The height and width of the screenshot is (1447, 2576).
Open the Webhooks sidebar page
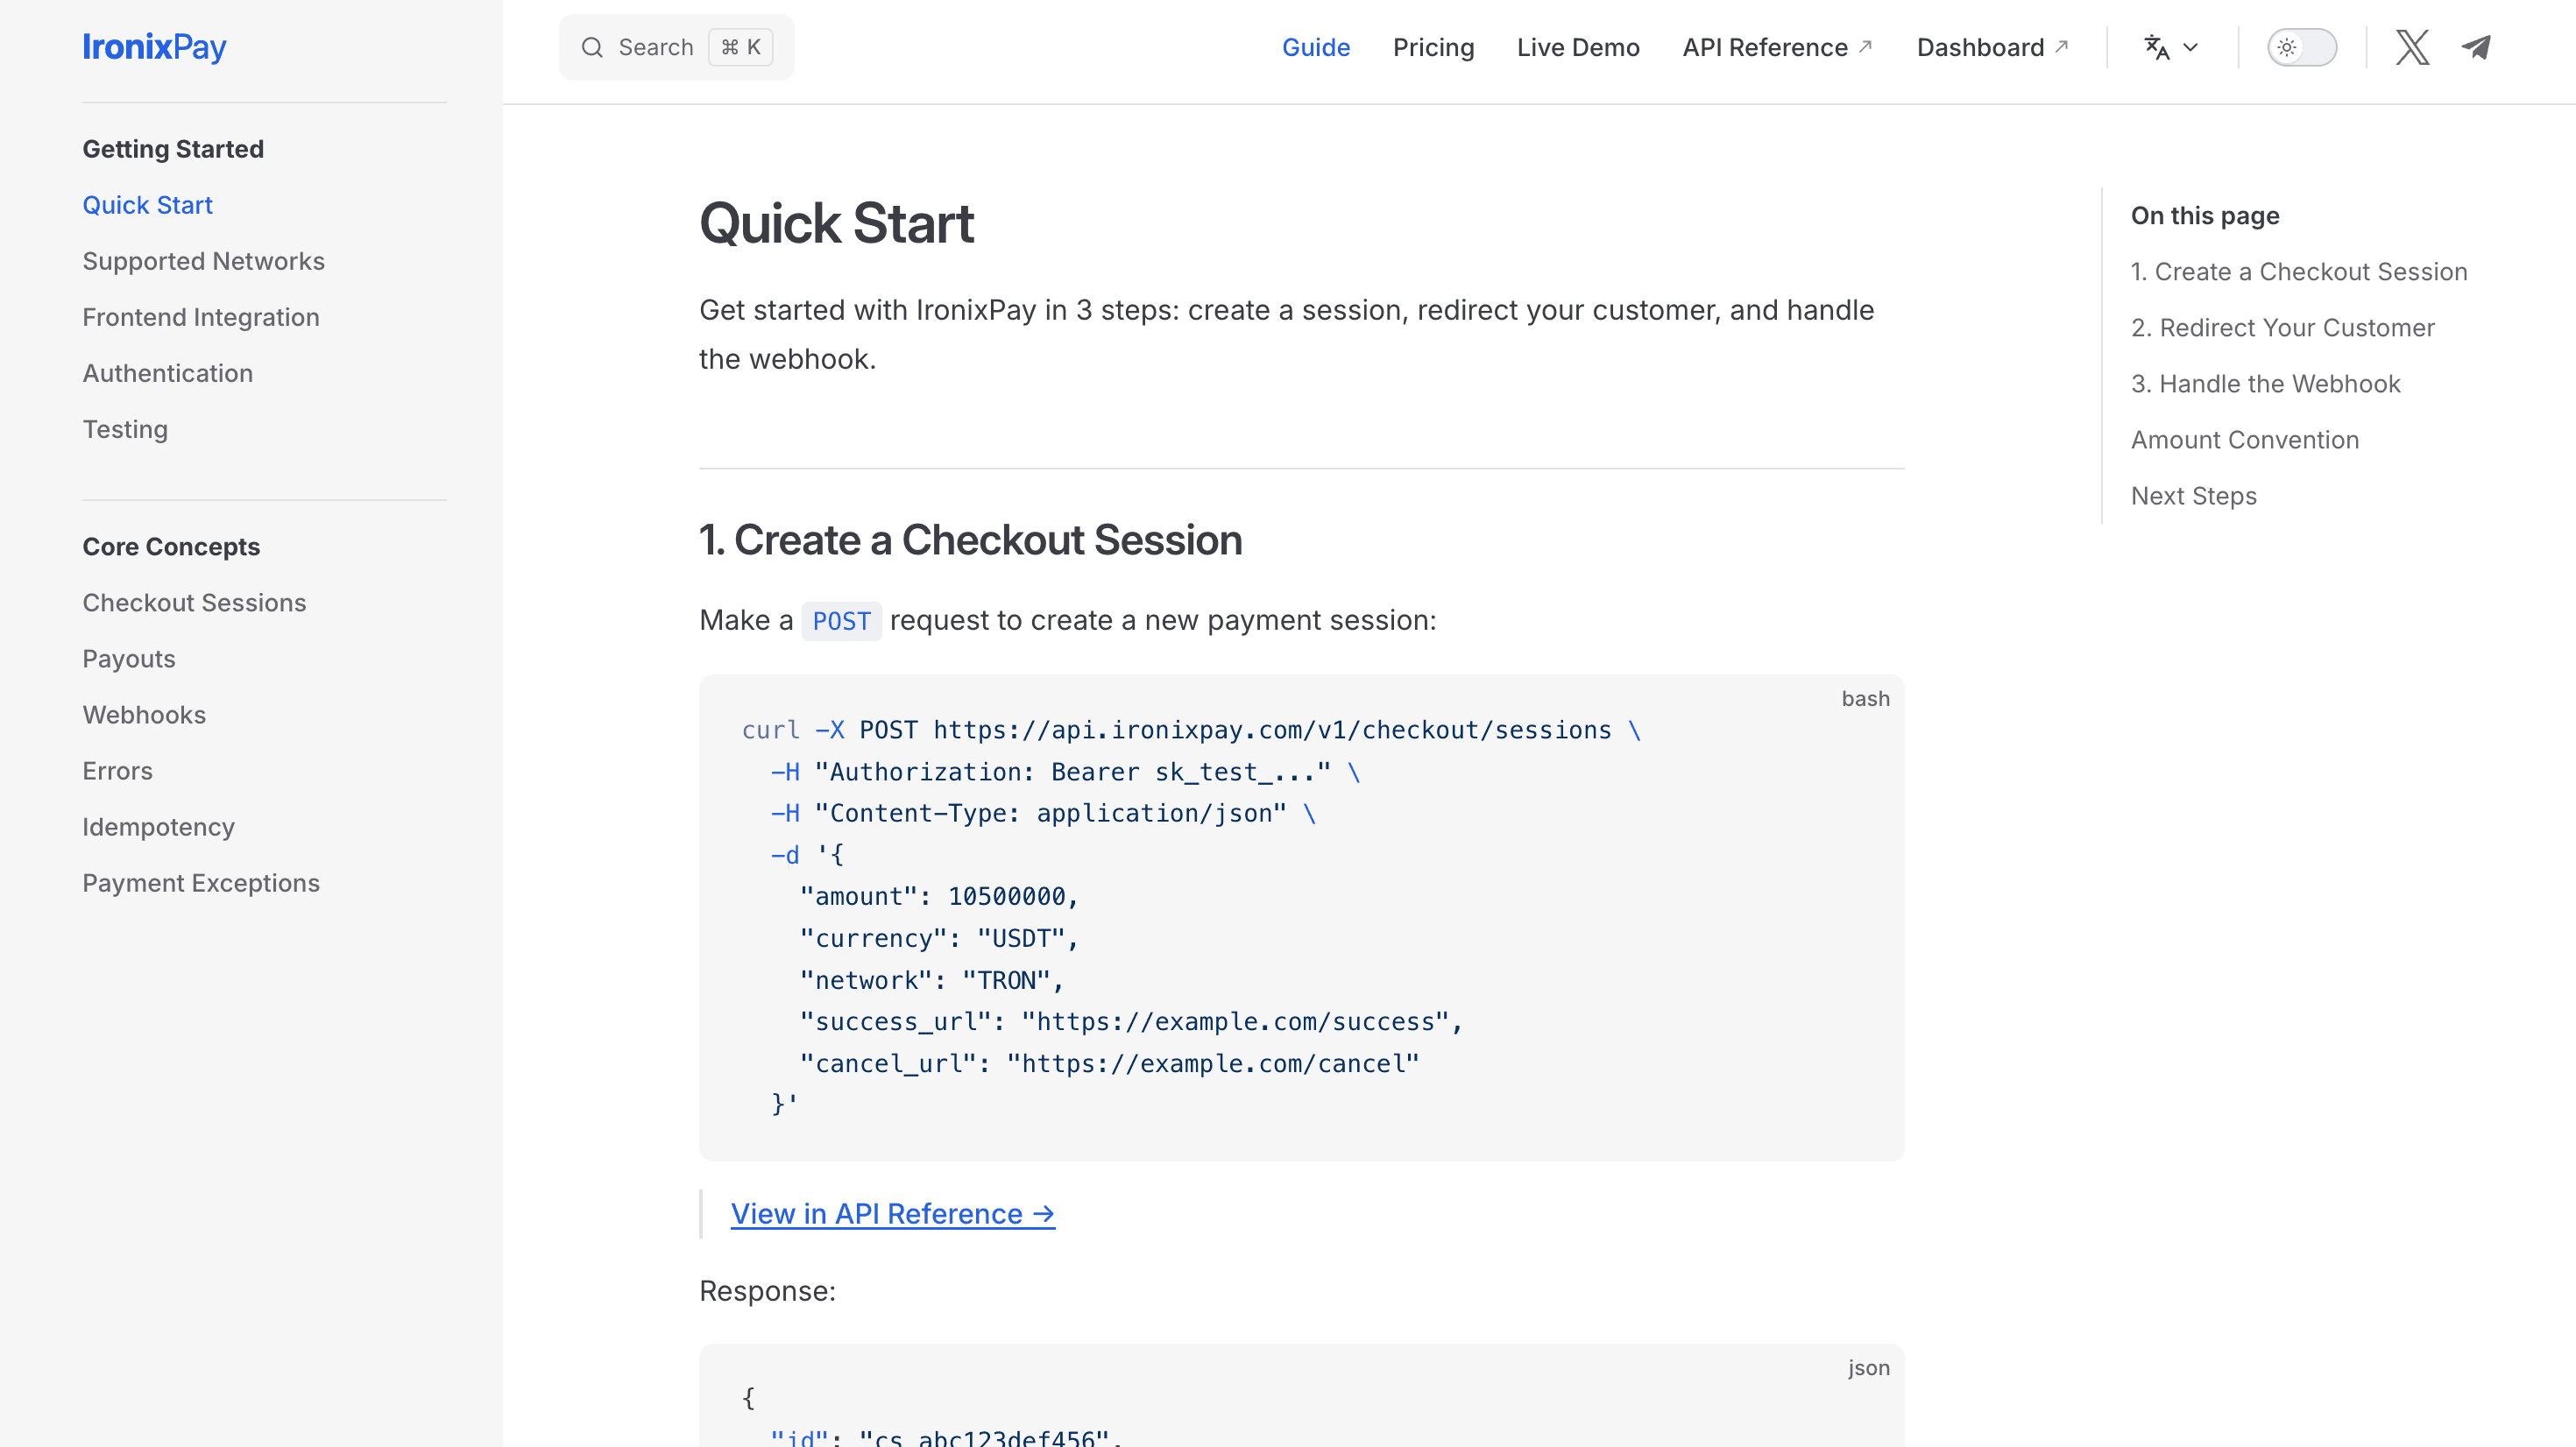144,715
